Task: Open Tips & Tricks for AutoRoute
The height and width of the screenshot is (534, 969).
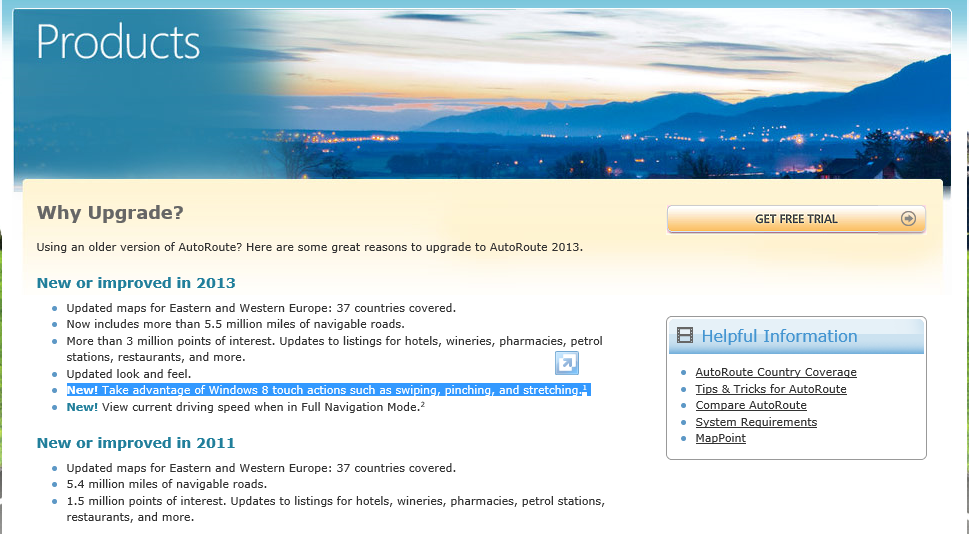Action: [770, 389]
